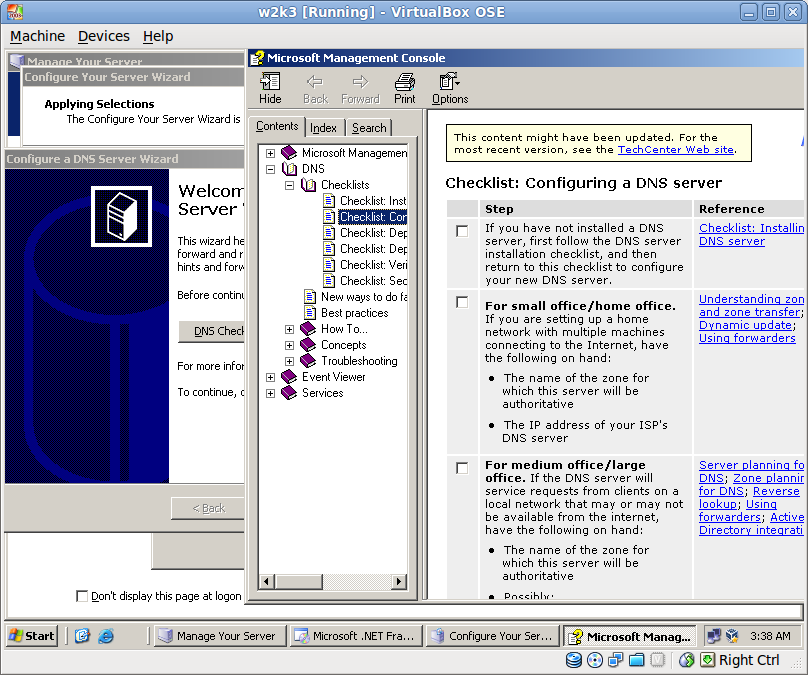Check the medium office/large office box
Screen dimensions: 808x675
click(x=462, y=468)
